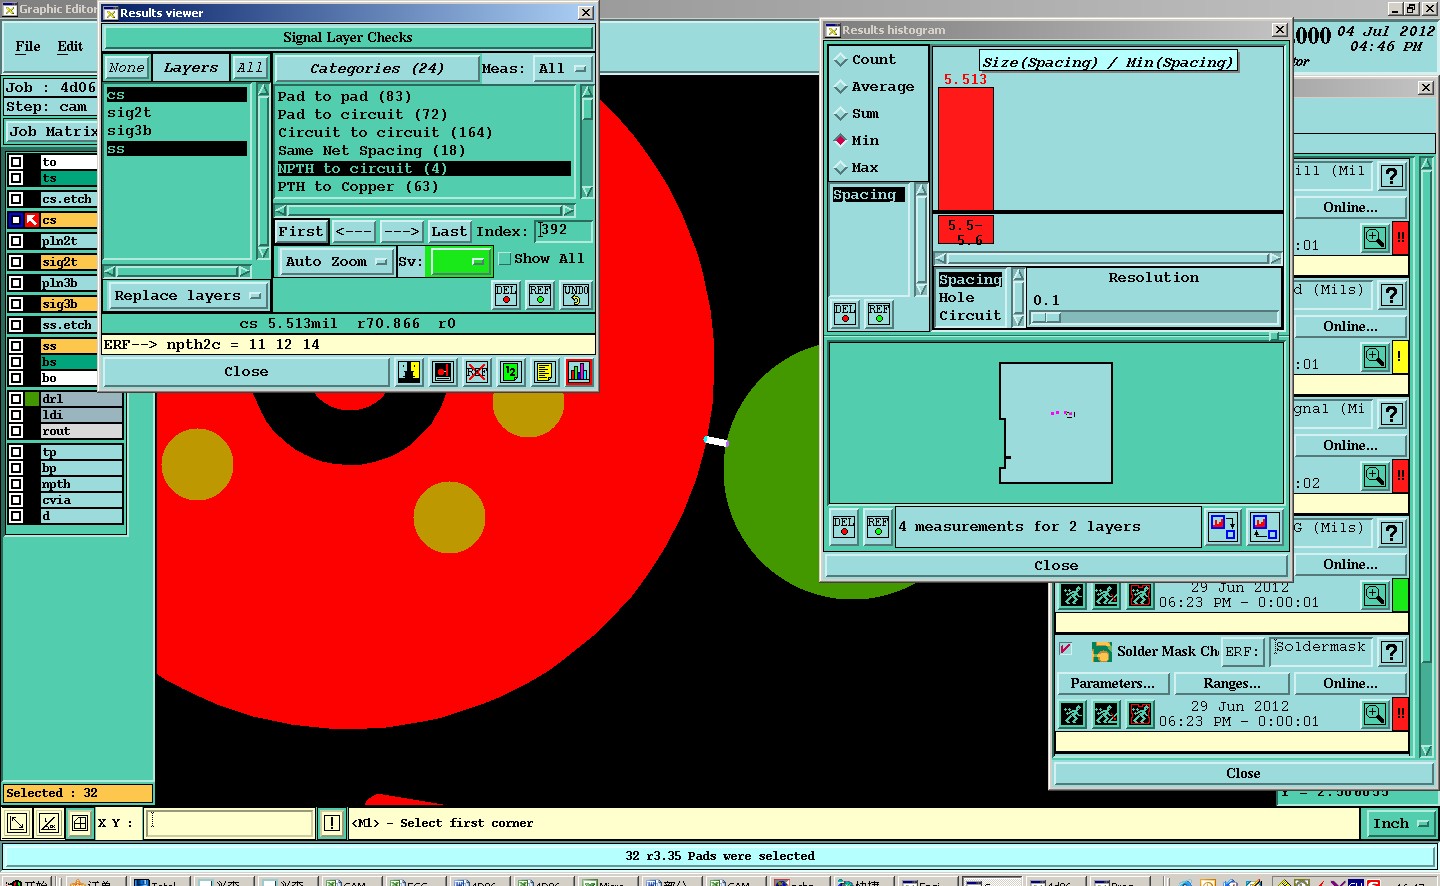Click the grid snap icon in bottom toolbar
Image resolution: width=1440 pixels, height=886 pixels.
click(x=80, y=824)
